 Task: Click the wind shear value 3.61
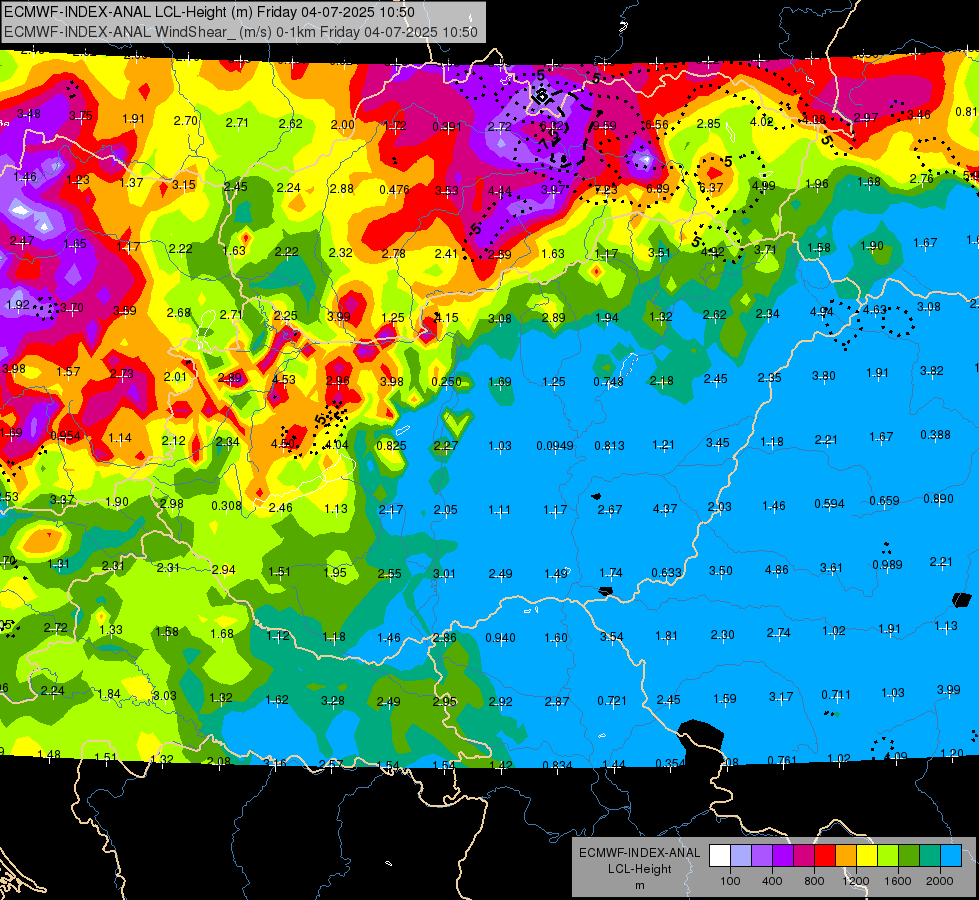831,567
